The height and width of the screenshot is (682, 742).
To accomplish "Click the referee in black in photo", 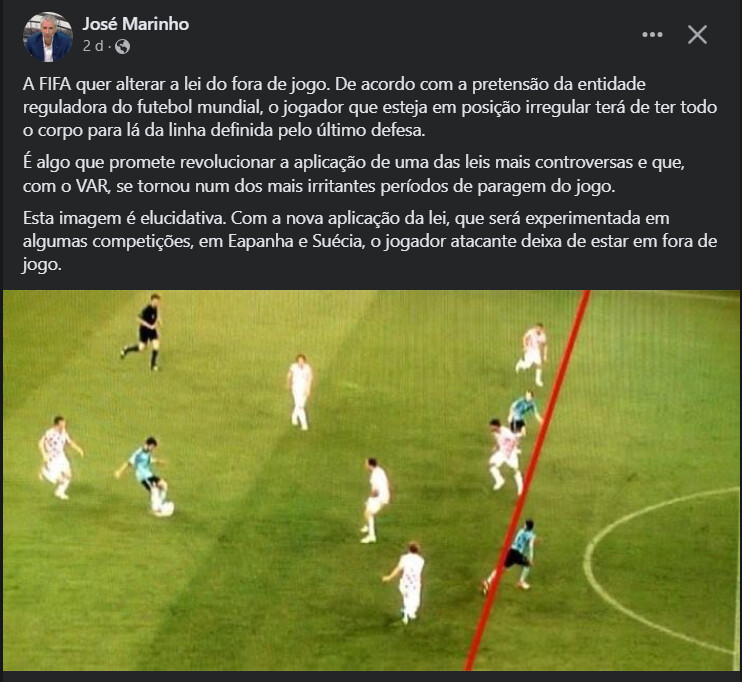I will [143, 331].
